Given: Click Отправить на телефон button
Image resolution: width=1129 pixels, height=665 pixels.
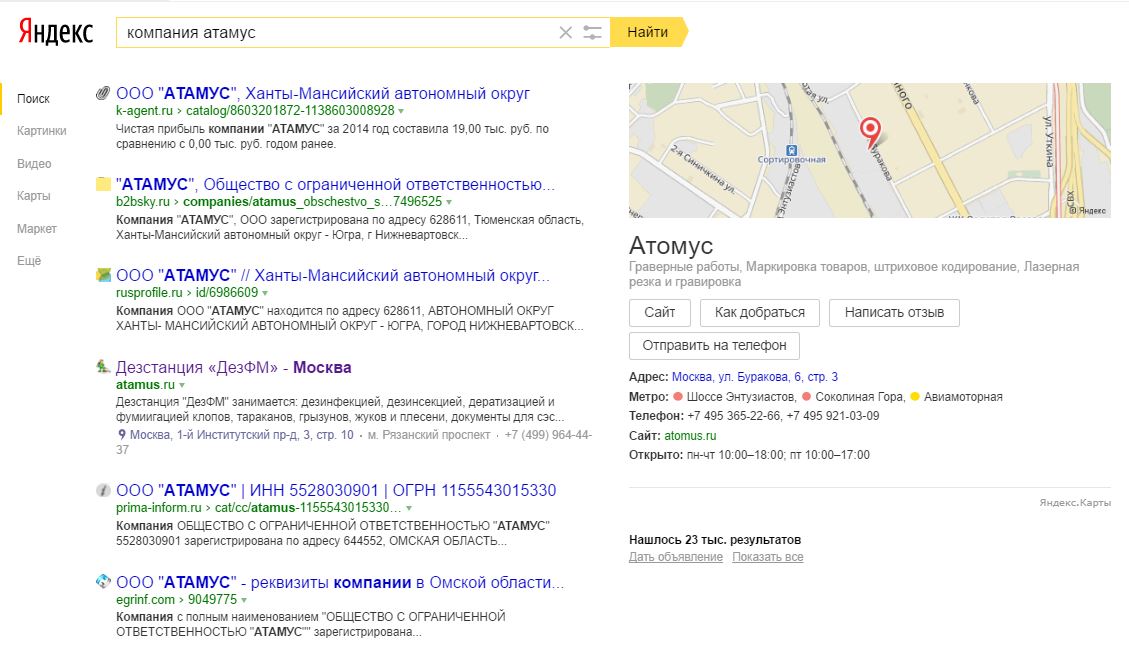Looking at the screenshot, I should click(713, 346).
